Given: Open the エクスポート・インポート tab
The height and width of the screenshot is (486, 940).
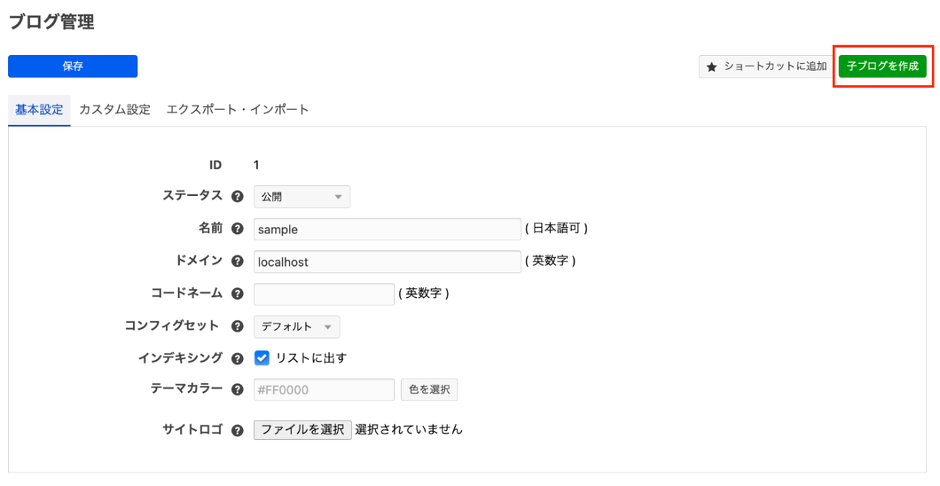Looking at the screenshot, I should coord(237,110).
